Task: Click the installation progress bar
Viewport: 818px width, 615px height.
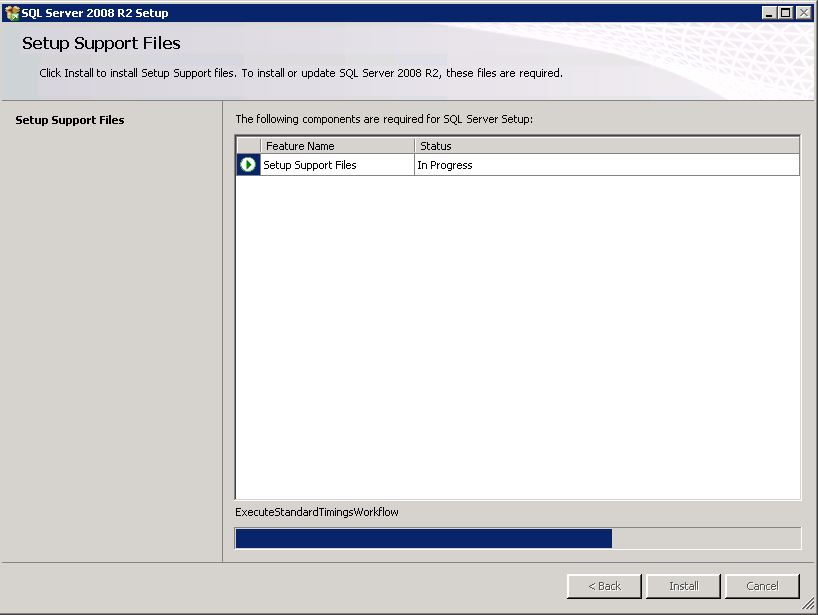Action: click(517, 539)
